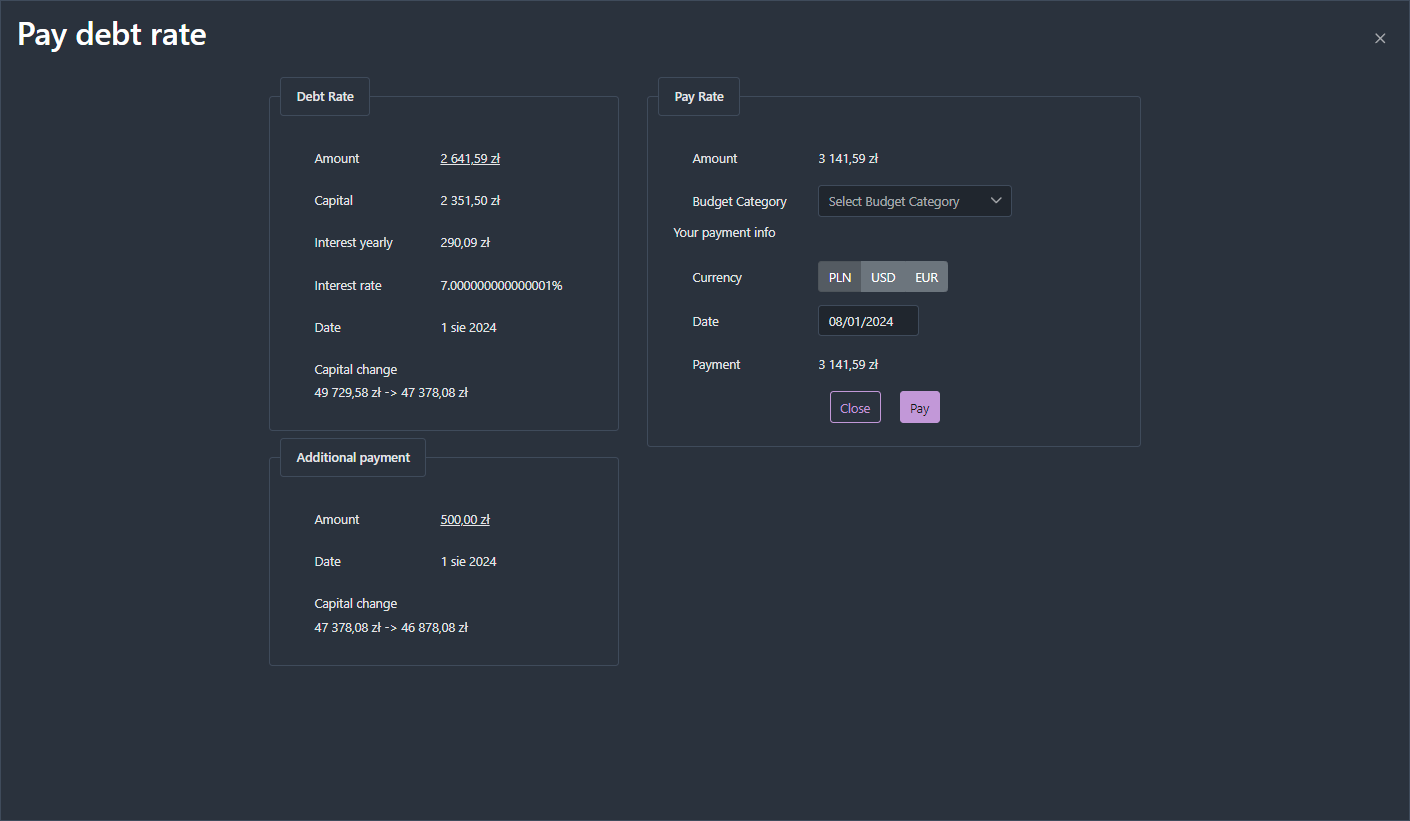Click the Budget Category label
This screenshot has width=1410, height=821.
[739, 201]
